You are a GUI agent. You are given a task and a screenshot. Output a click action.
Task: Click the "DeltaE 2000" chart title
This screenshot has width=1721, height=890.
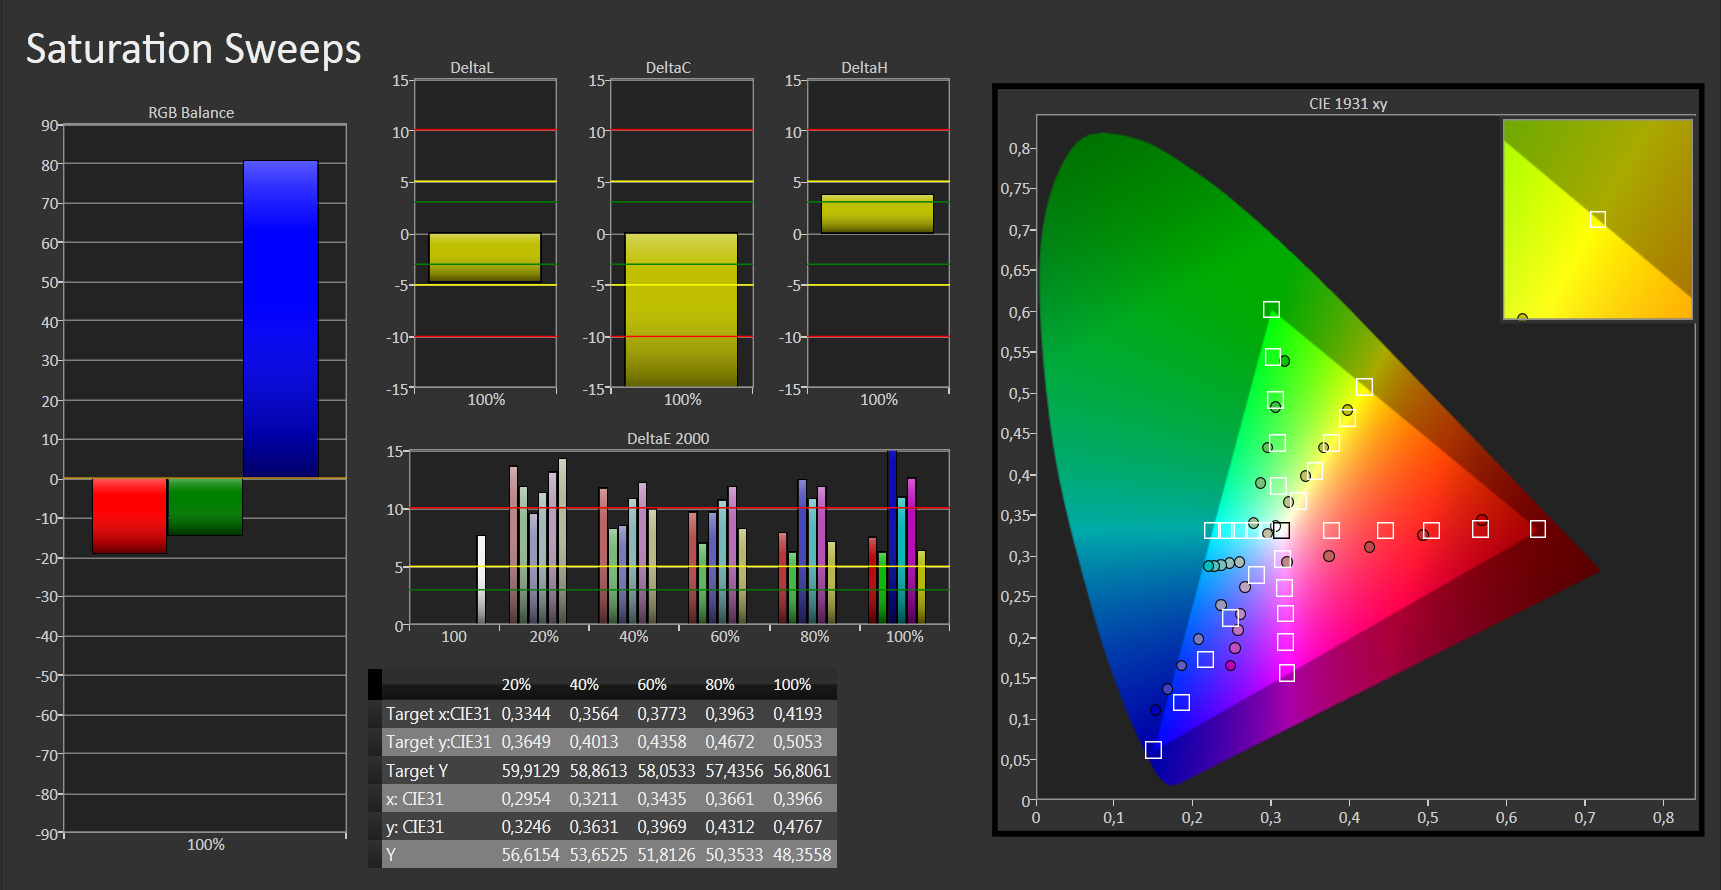pos(668,439)
